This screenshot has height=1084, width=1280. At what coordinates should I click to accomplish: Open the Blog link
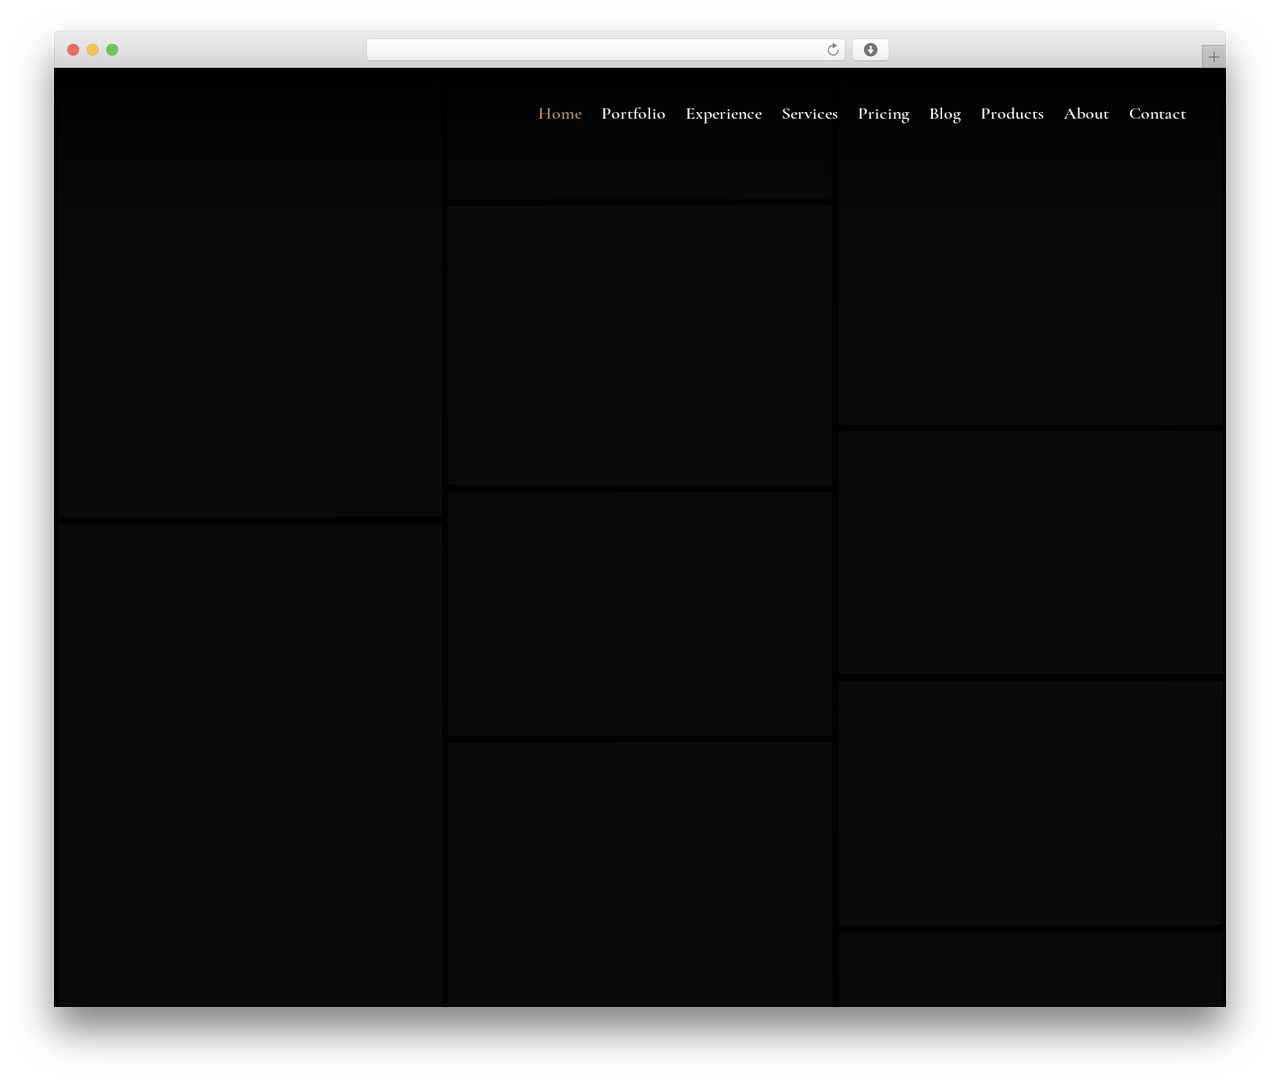coord(944,114)
